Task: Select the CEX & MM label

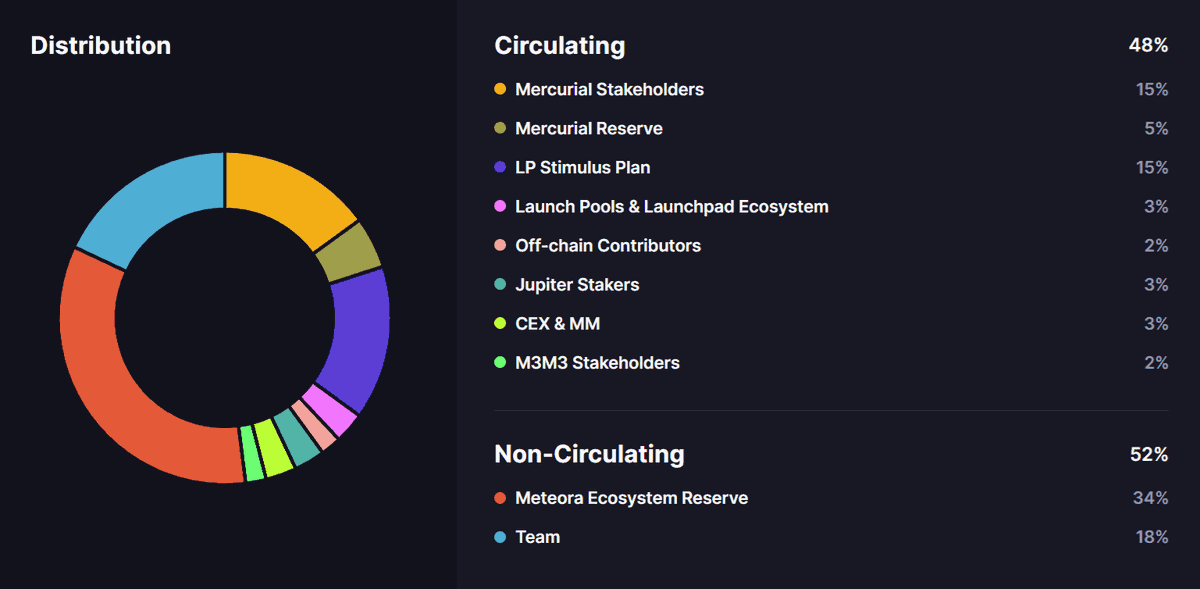Action: coord(557,324)
